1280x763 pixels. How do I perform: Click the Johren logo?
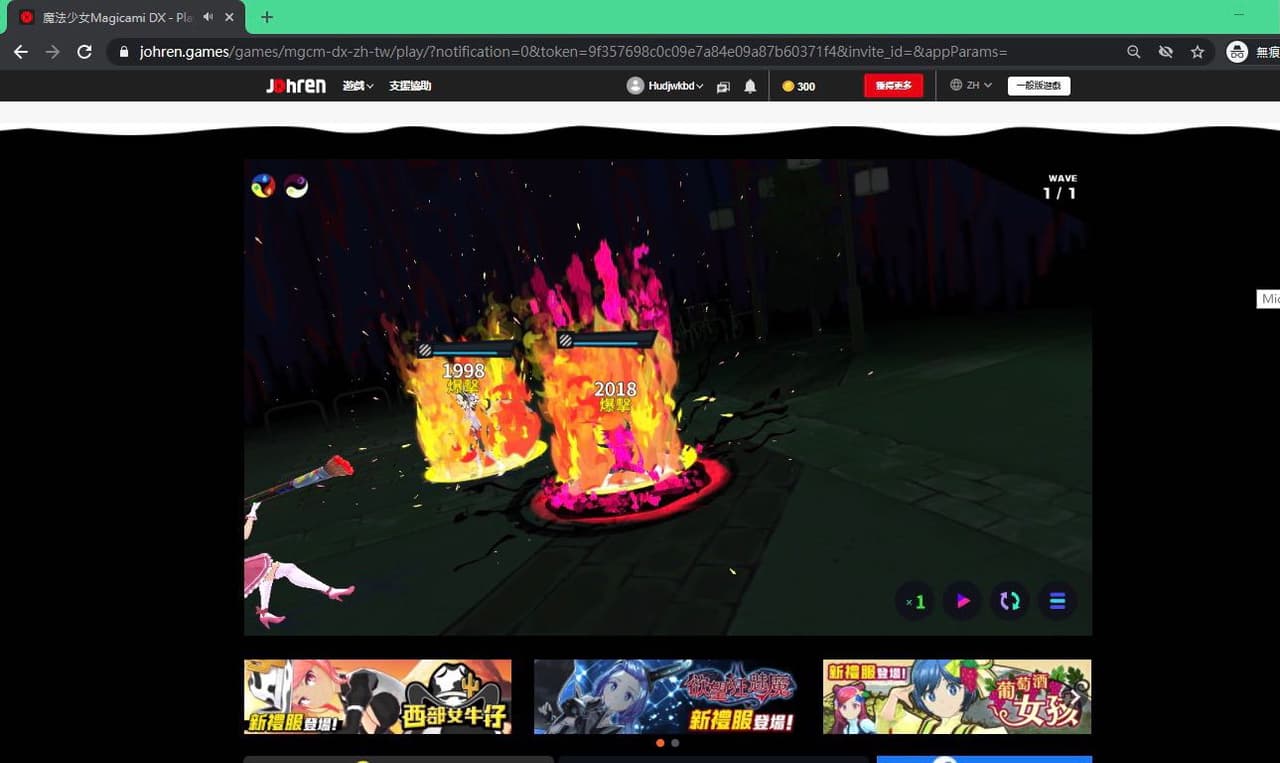click(296, 86)
